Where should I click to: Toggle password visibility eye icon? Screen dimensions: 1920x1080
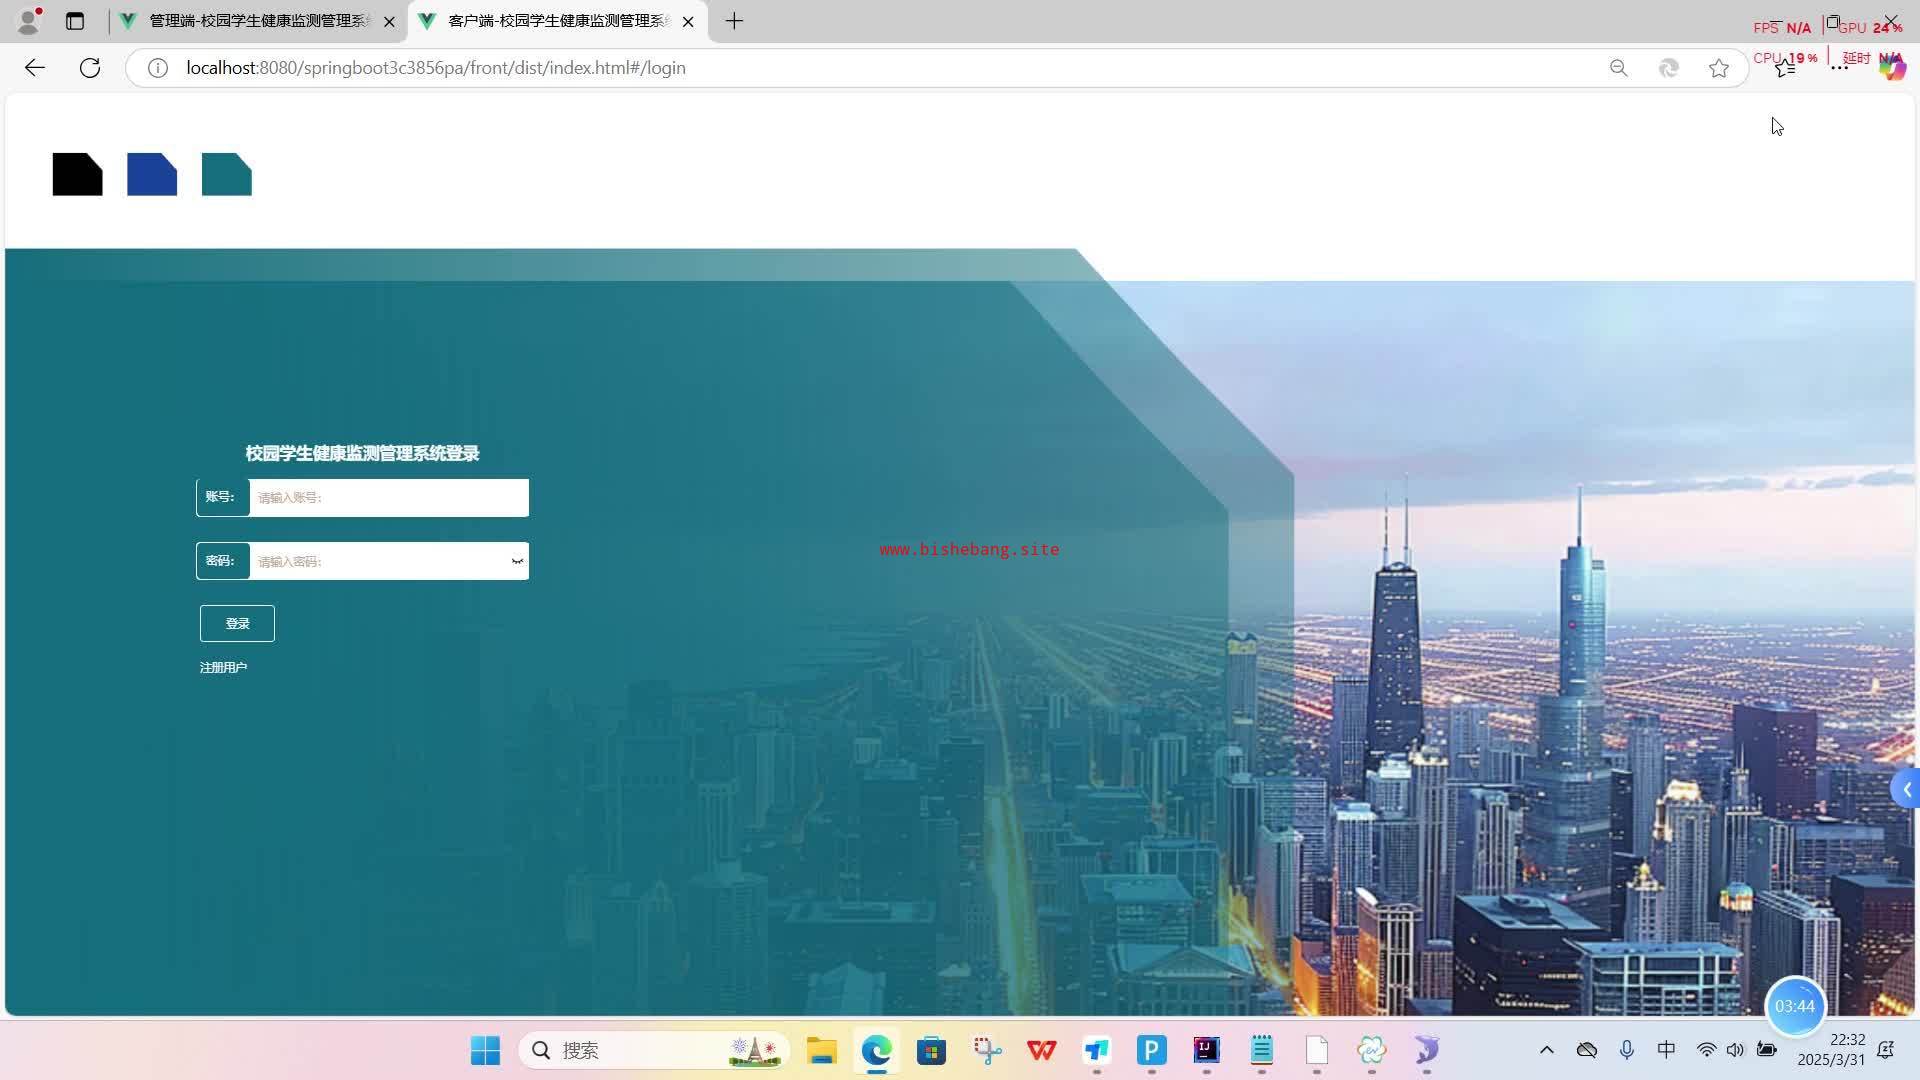tap(517, 561)
